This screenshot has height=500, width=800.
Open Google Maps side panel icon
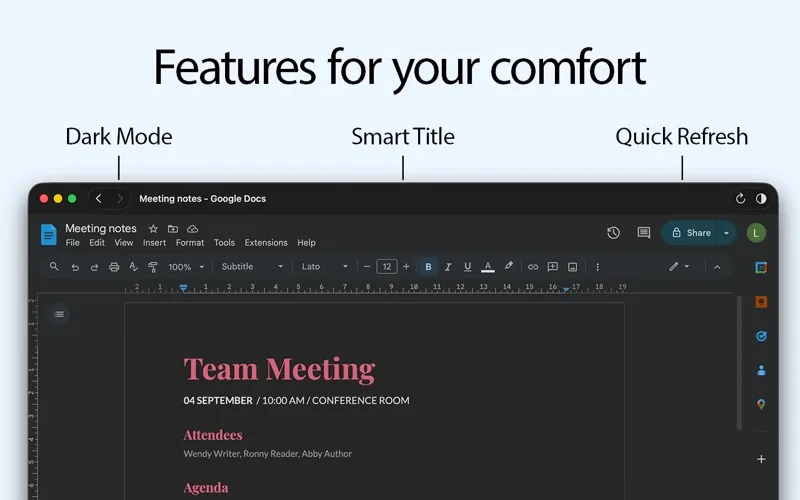(761, 405)
